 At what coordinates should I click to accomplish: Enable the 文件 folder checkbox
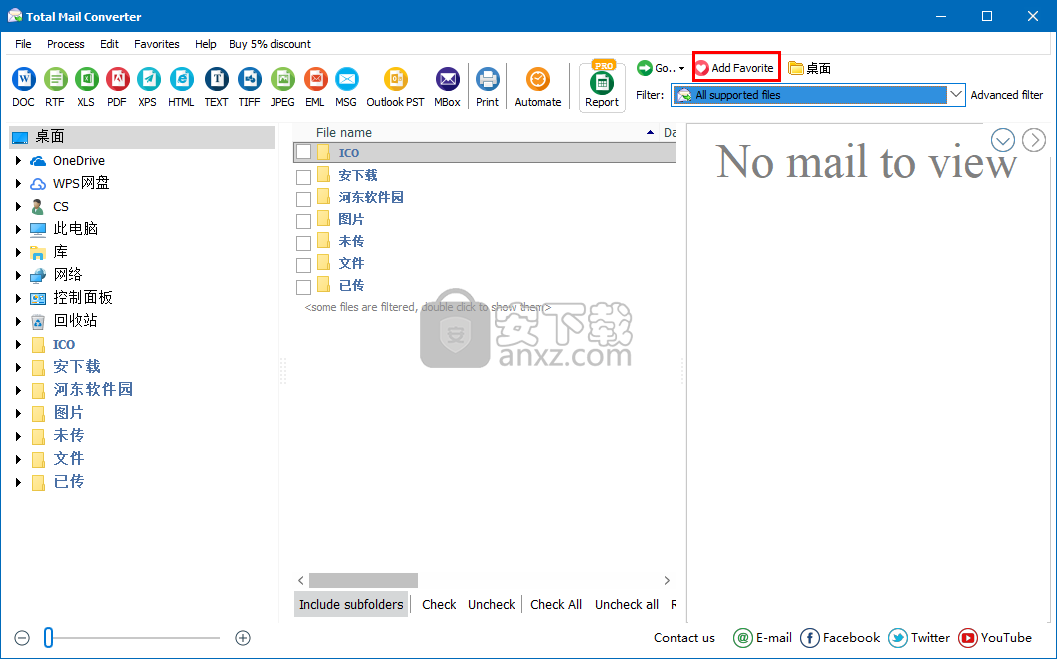click(303, 265)
